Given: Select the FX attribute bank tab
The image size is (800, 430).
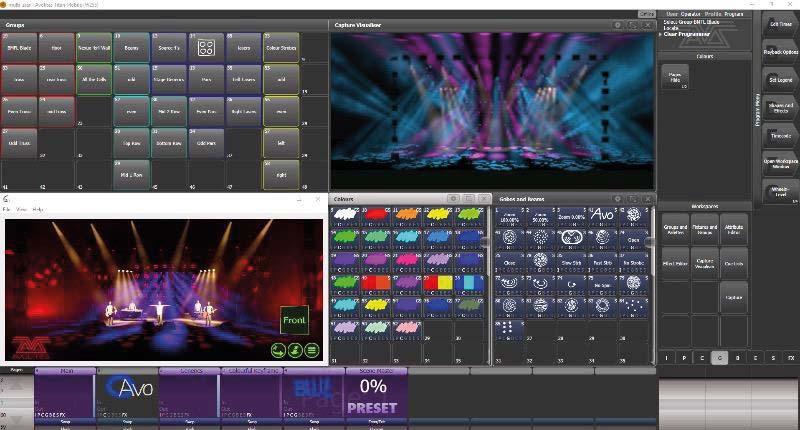Looking at the screenshot, I should tap(791, 358).
